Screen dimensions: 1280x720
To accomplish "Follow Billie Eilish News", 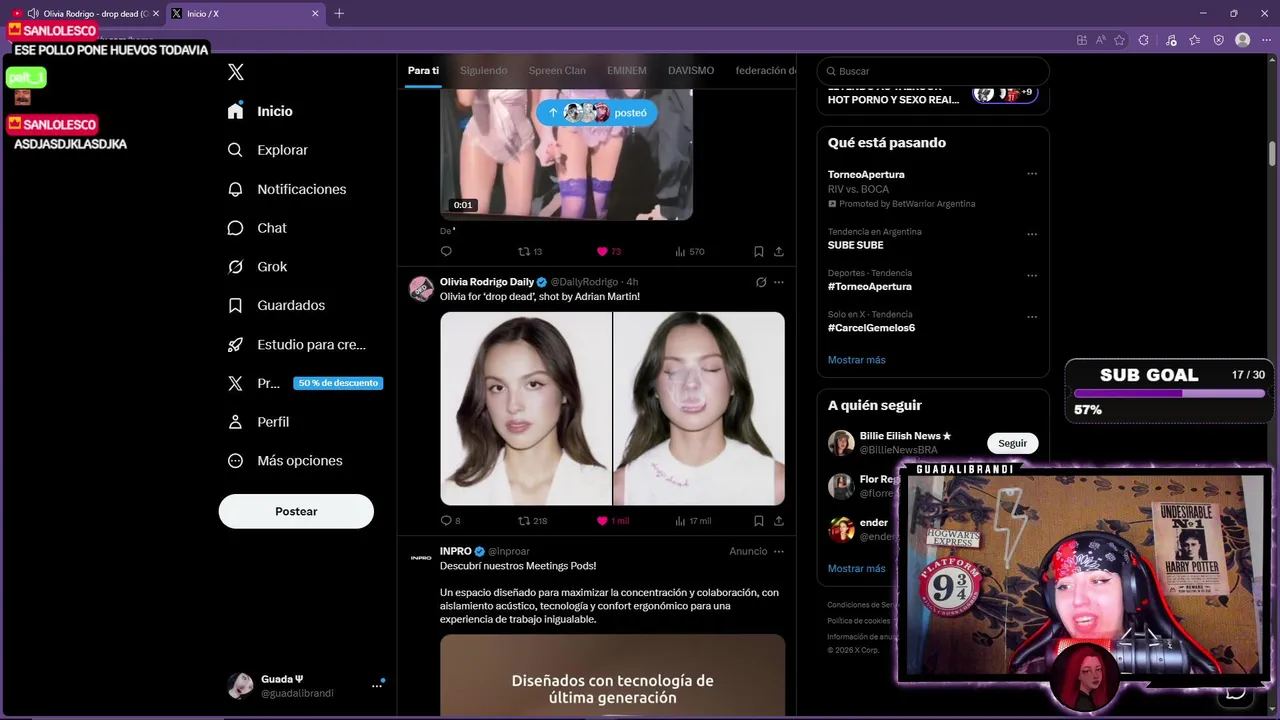I will [1012, 443].
